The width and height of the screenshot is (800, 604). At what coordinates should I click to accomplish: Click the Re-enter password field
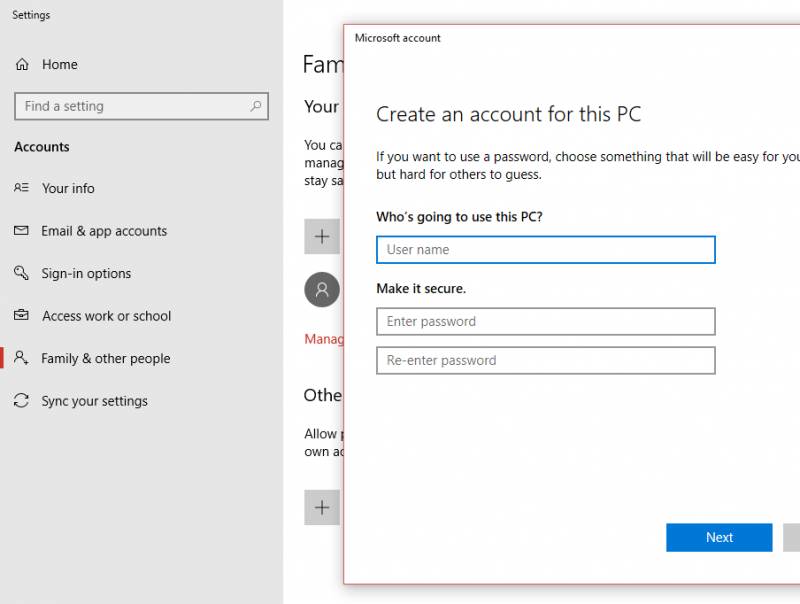click(546, 360)
